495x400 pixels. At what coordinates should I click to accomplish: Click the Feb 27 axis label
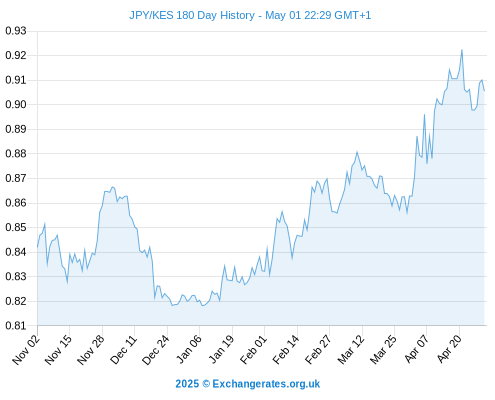318,350
